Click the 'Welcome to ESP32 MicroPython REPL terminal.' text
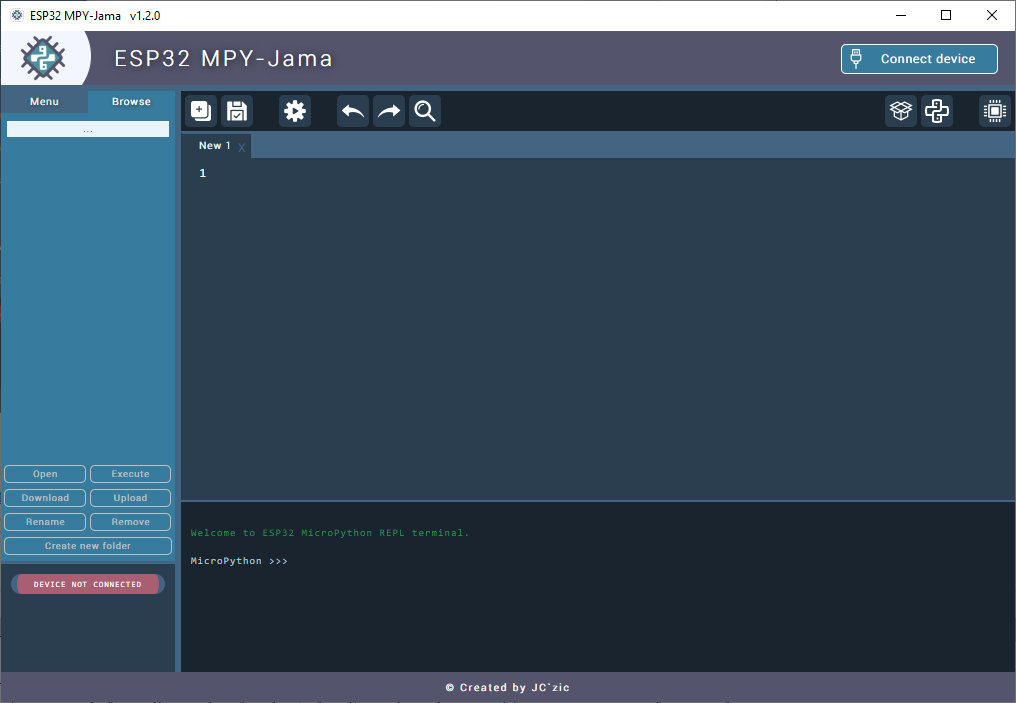 coord(330,533)
